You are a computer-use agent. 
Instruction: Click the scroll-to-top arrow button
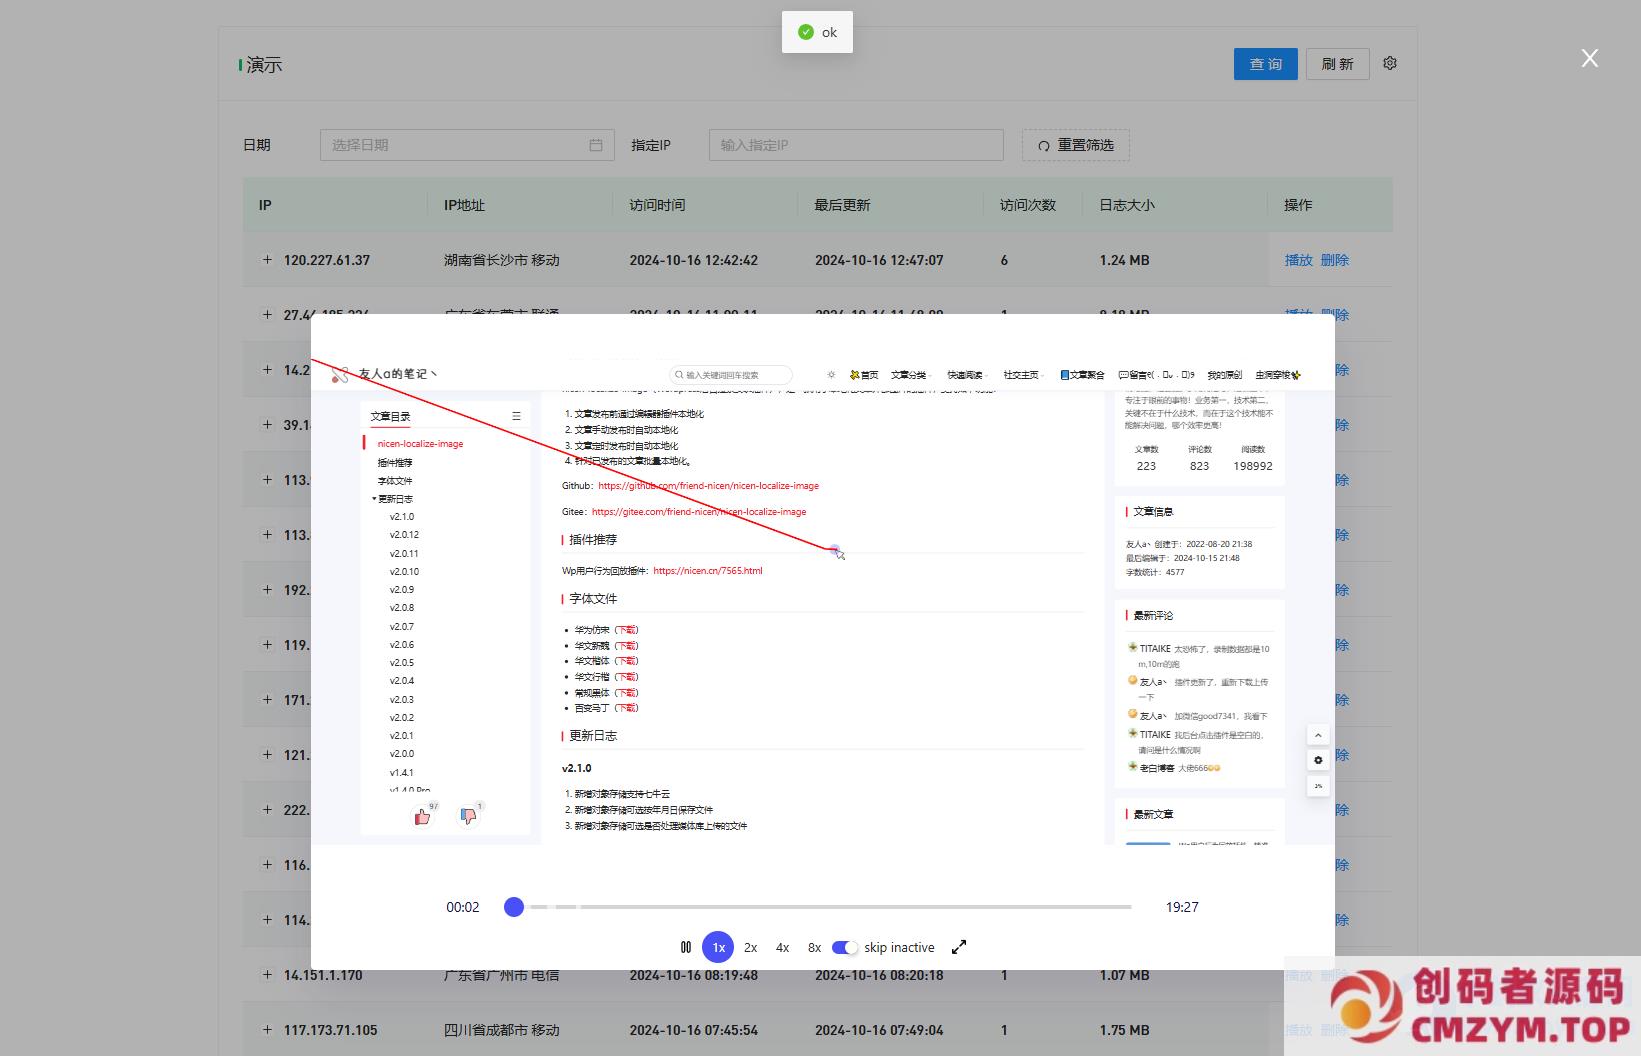[1318, 735]
